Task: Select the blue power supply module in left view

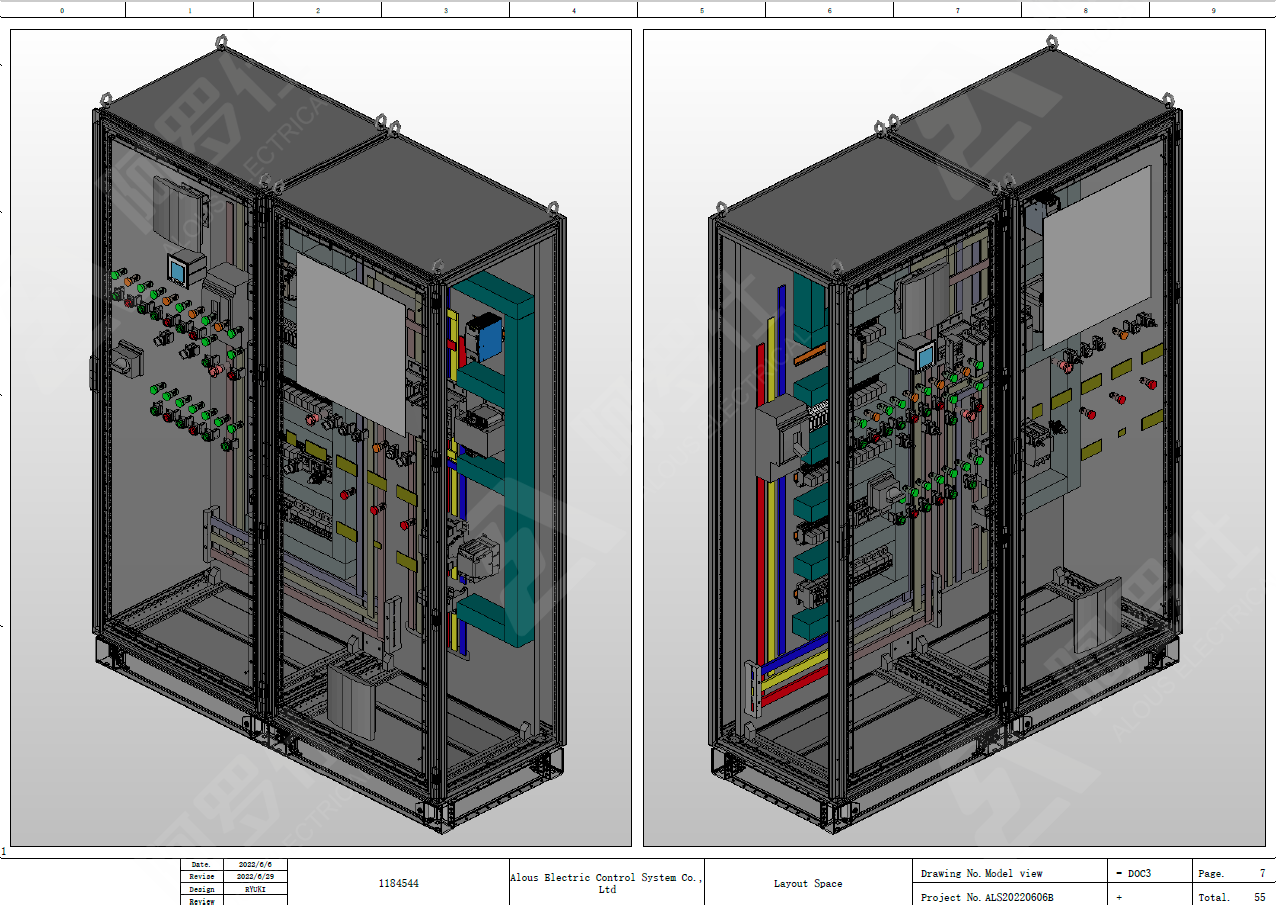Action: pyautogui.click(x=485, y=337)
